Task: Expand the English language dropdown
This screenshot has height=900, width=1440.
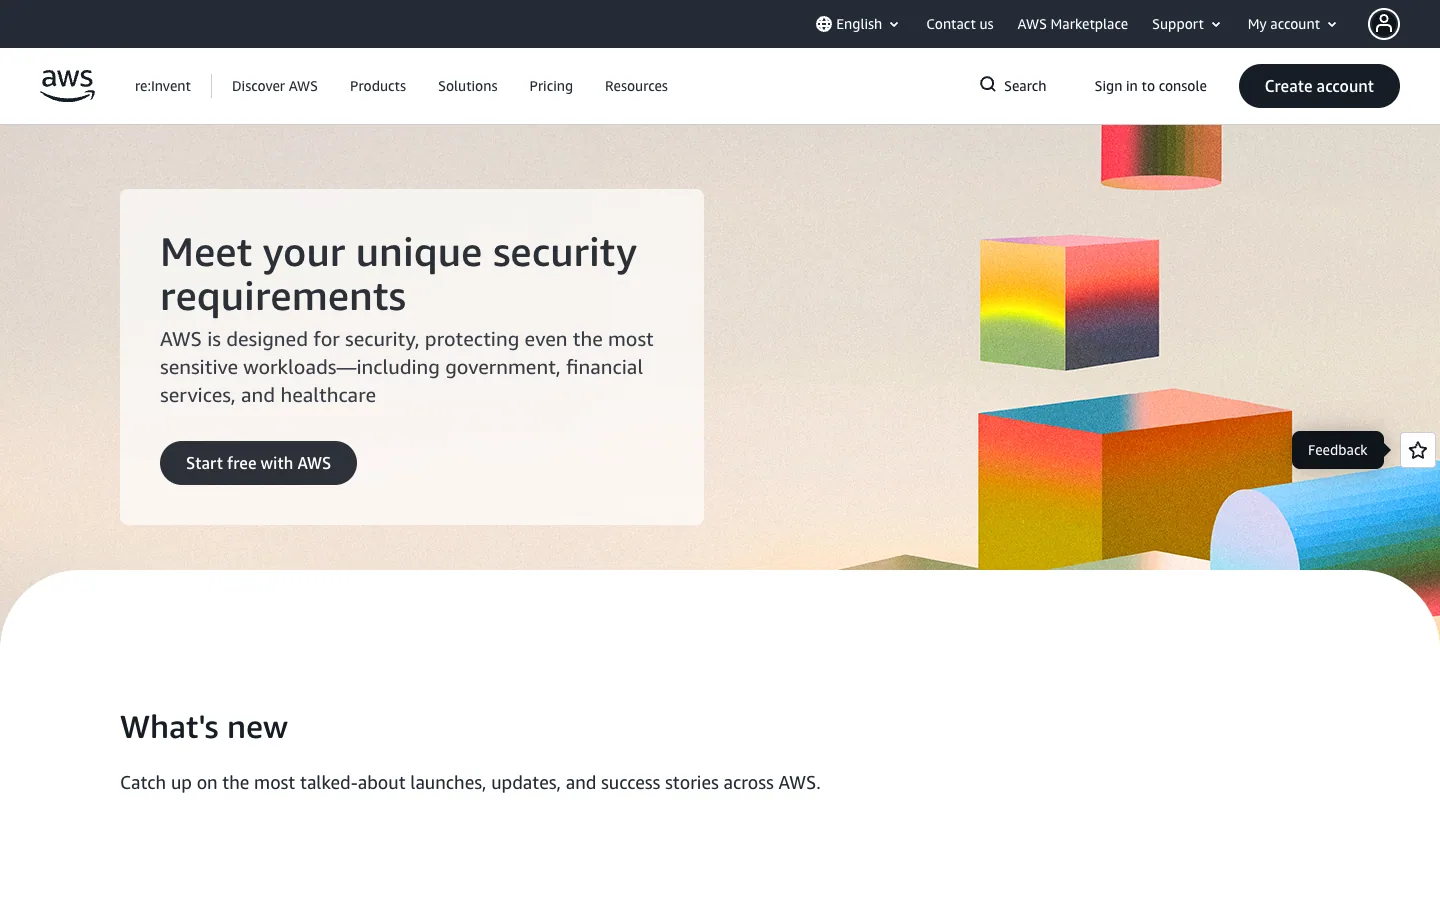Action: click(x=858, y=24)
